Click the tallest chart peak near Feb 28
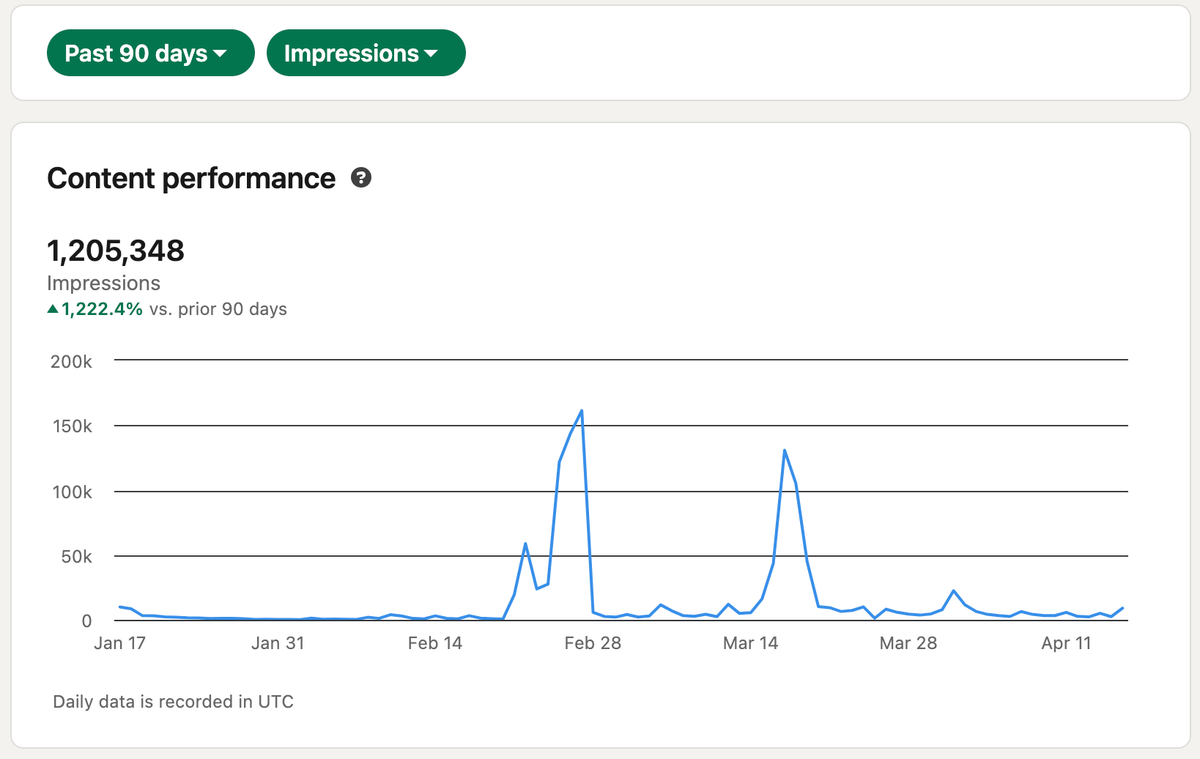The height and width of the screenshot is (759, 1200). pyautogui.click(x=581, y=410)
